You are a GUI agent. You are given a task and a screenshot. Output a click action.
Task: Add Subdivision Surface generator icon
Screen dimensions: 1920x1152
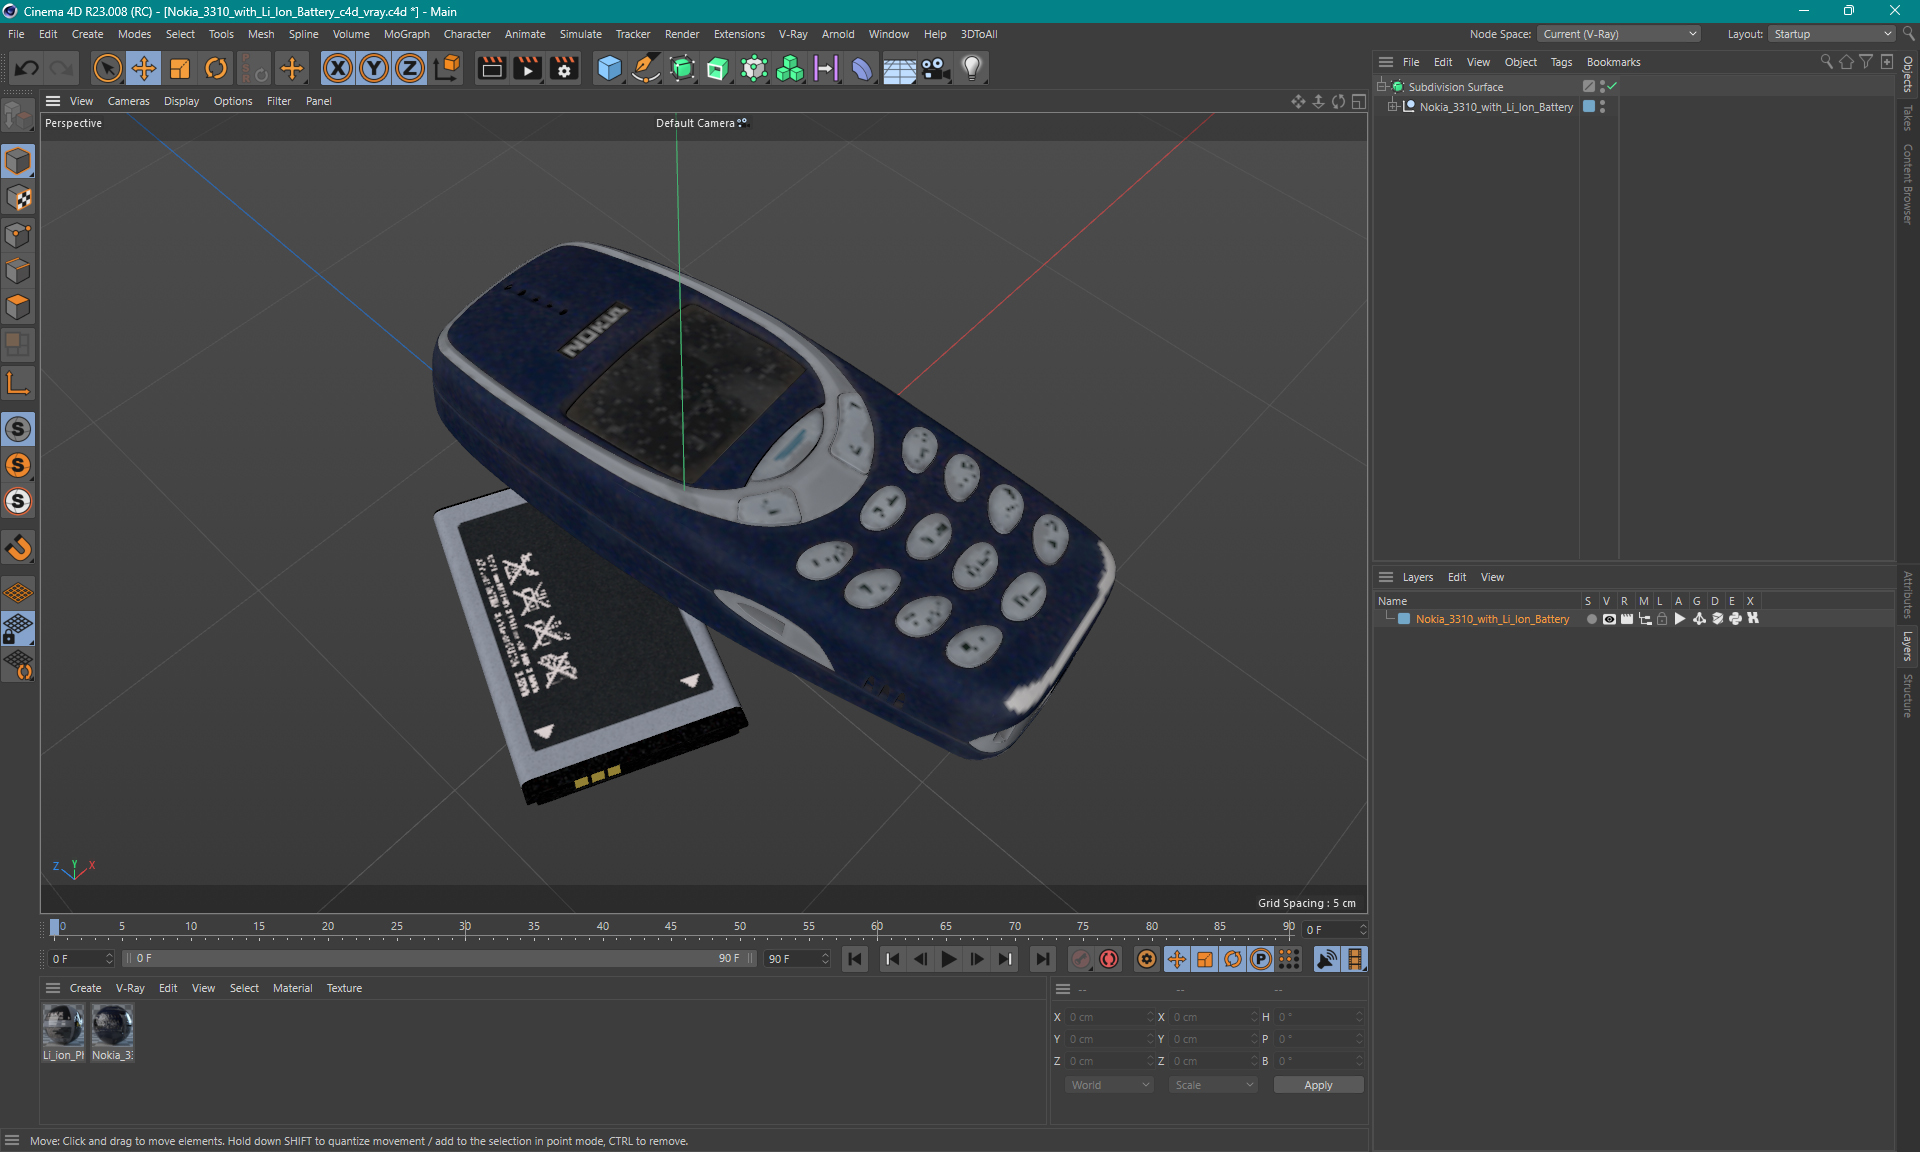point(682,68)
